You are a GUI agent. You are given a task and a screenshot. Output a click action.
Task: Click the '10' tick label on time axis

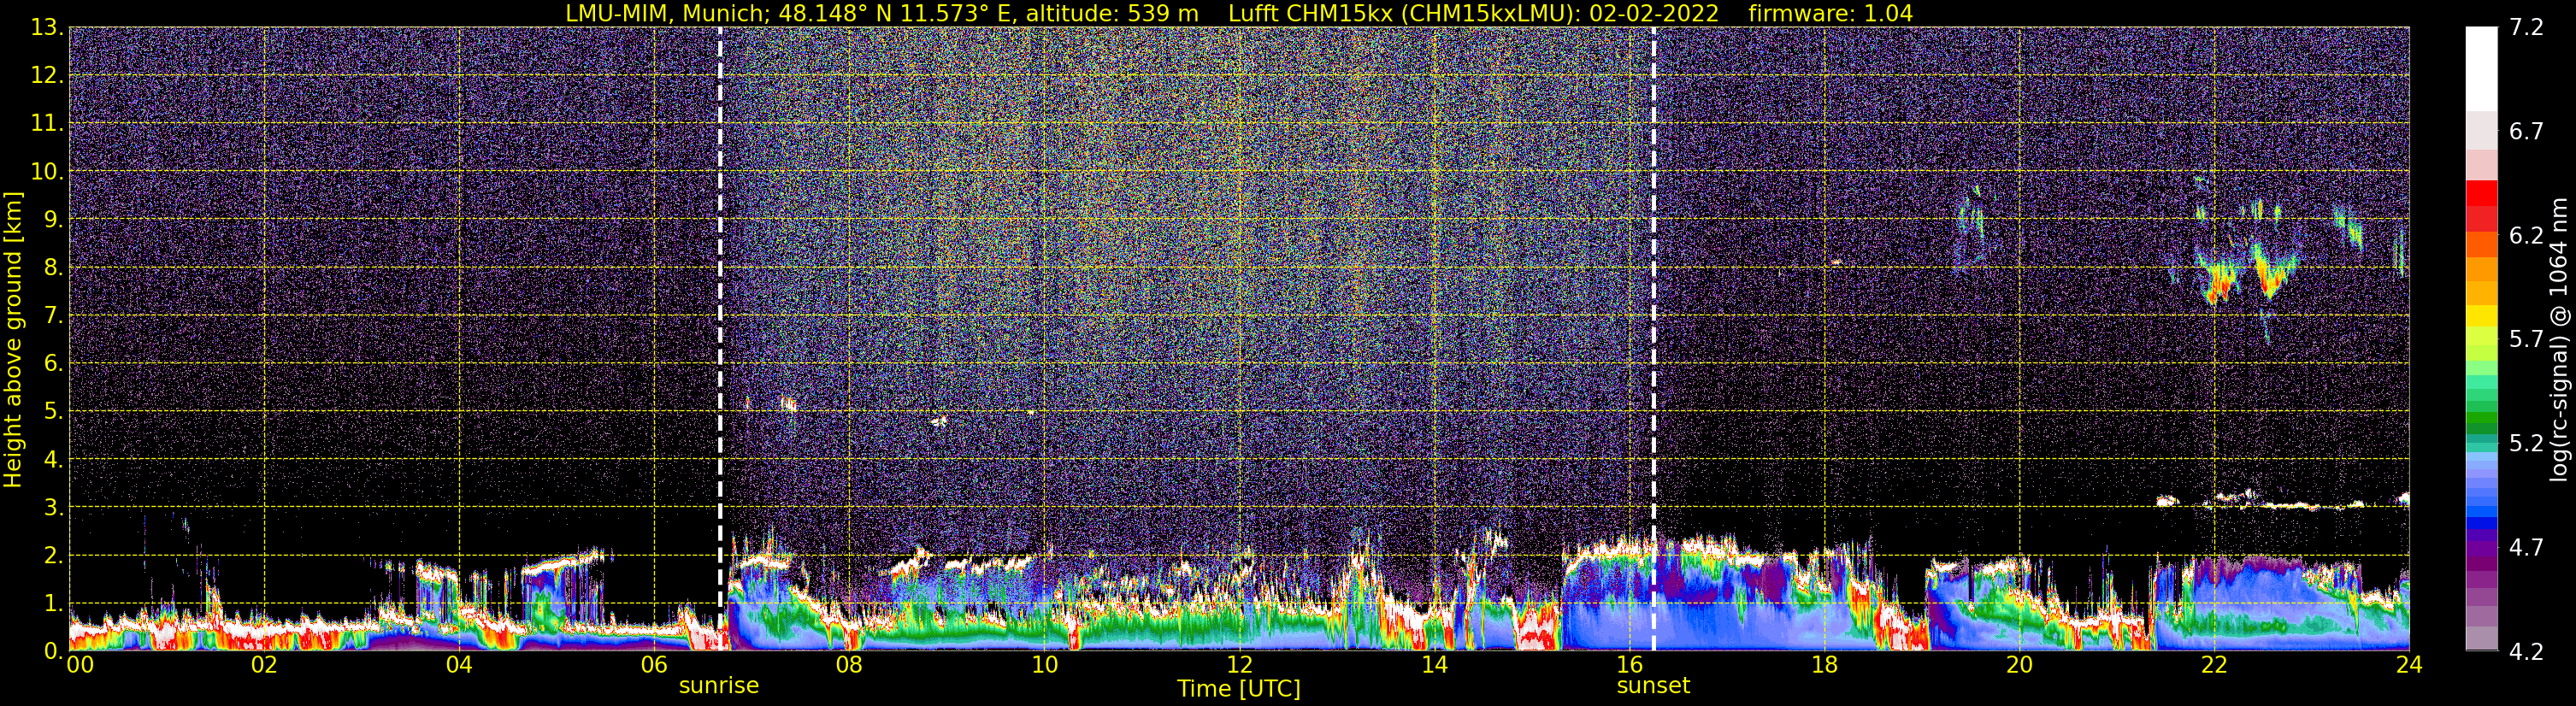click(x=1044, y=665)
